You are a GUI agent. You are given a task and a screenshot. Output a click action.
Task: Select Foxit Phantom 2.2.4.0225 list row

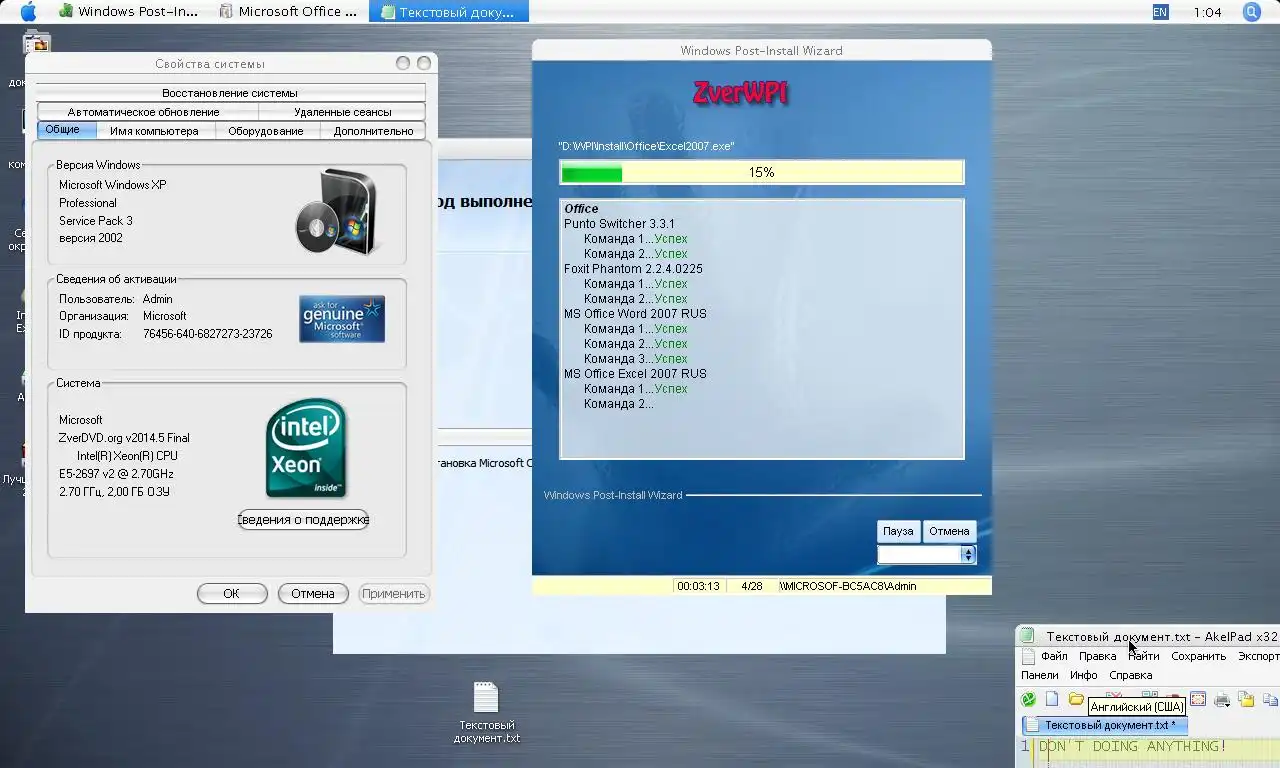pos(633,269)
